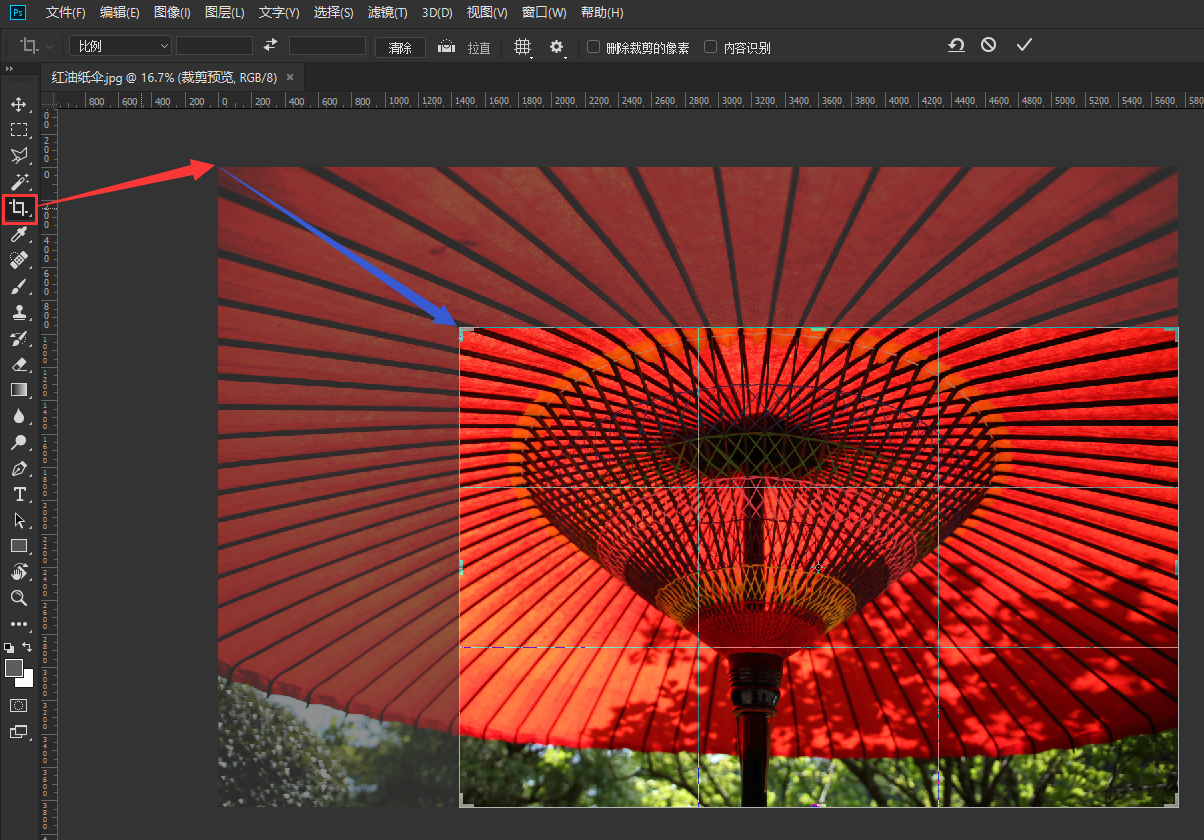The height and width of the screenshot is (840, 1204).
Task: Open the Edit Toolbar three-dots menu
Action: 19,624
